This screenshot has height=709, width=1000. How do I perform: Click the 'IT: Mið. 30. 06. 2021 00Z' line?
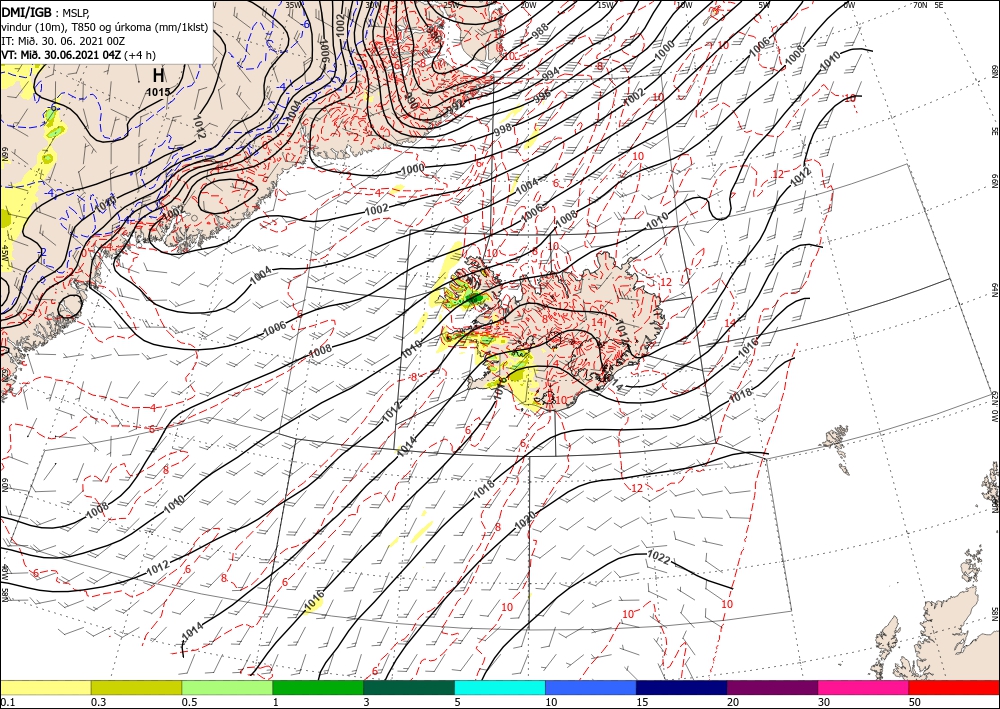(x=61, y=40)
